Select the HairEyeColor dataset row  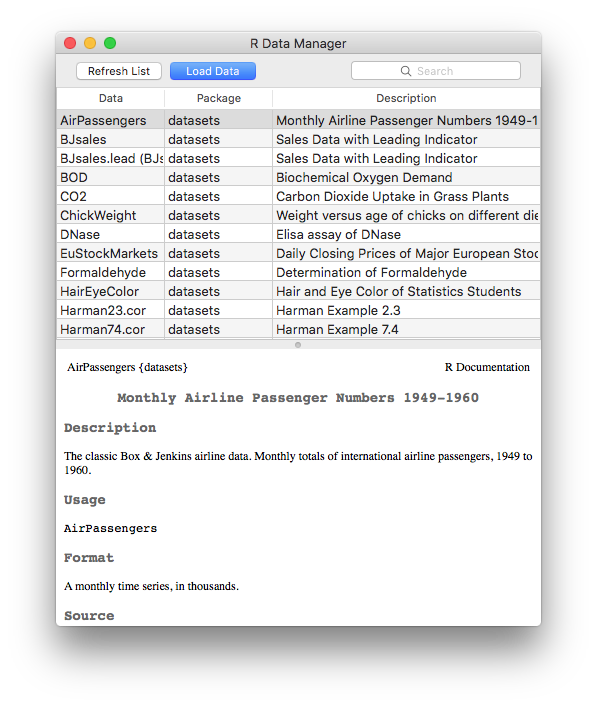[x=298, y=291]
